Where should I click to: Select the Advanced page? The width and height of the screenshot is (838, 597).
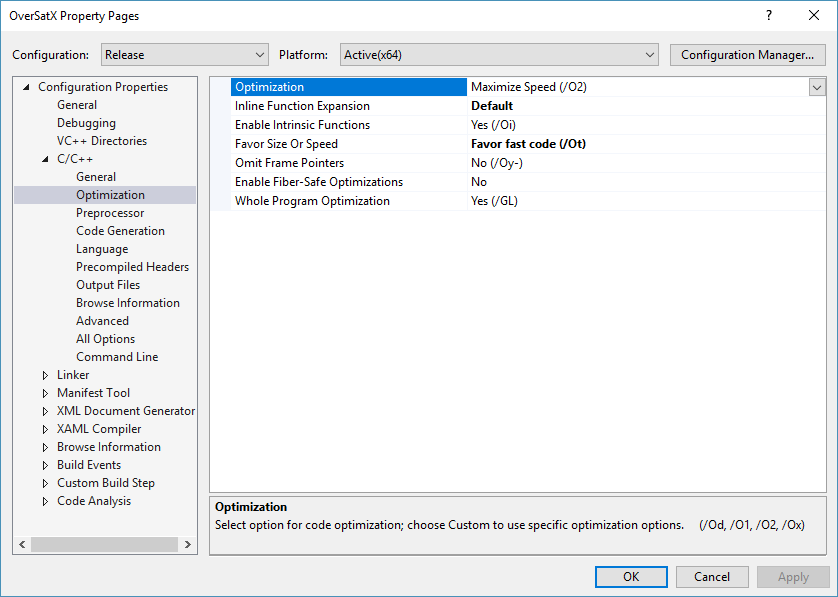tap(102, 321)
